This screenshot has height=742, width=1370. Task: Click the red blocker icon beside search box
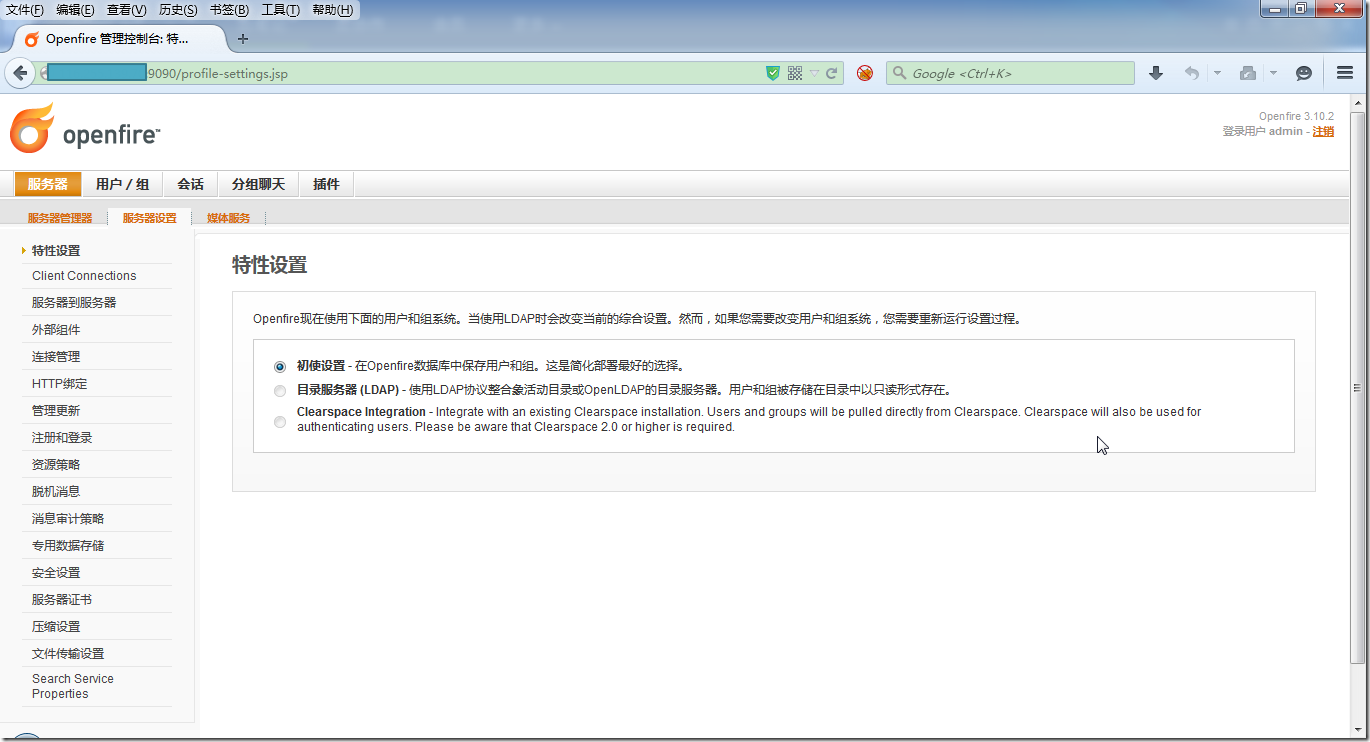click(865, 73)
